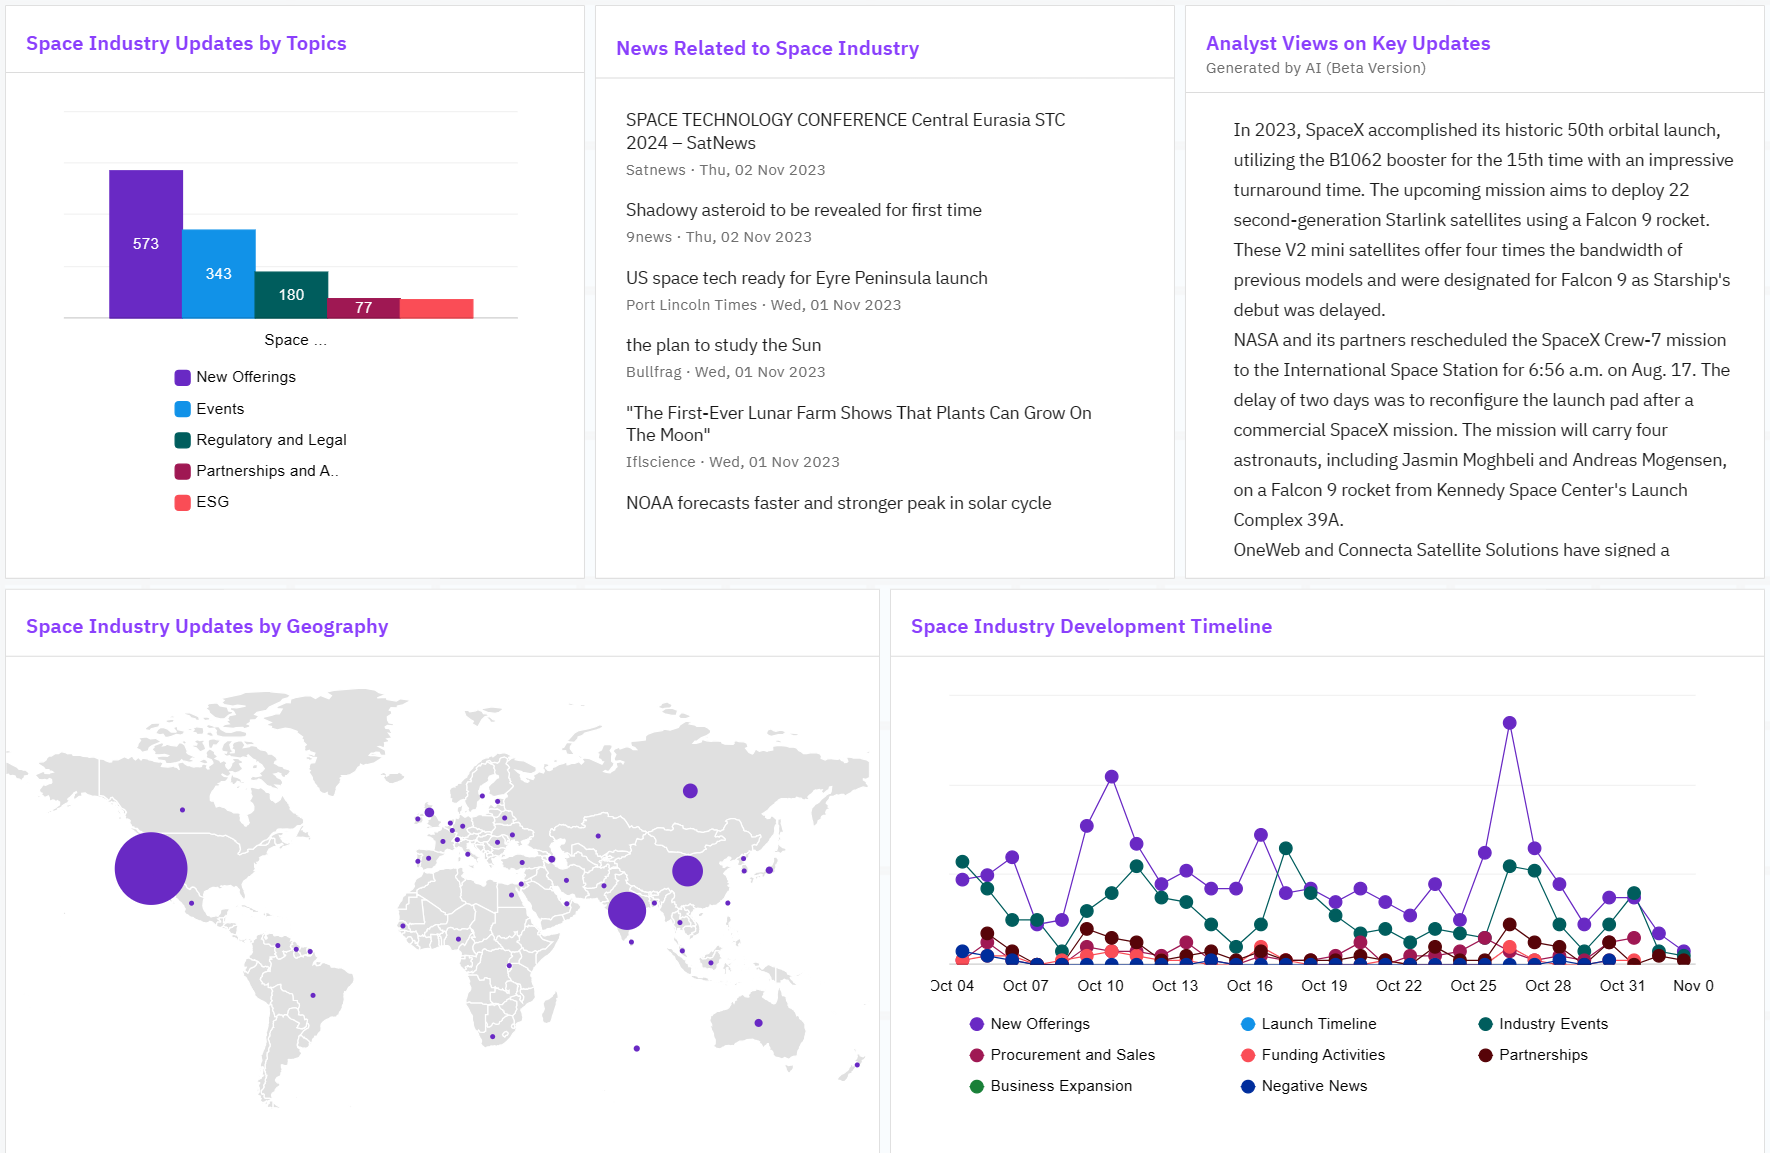Toggle Industry Events series in legend
The image size is (1770, 1153).
[x=1543, y=1024]
